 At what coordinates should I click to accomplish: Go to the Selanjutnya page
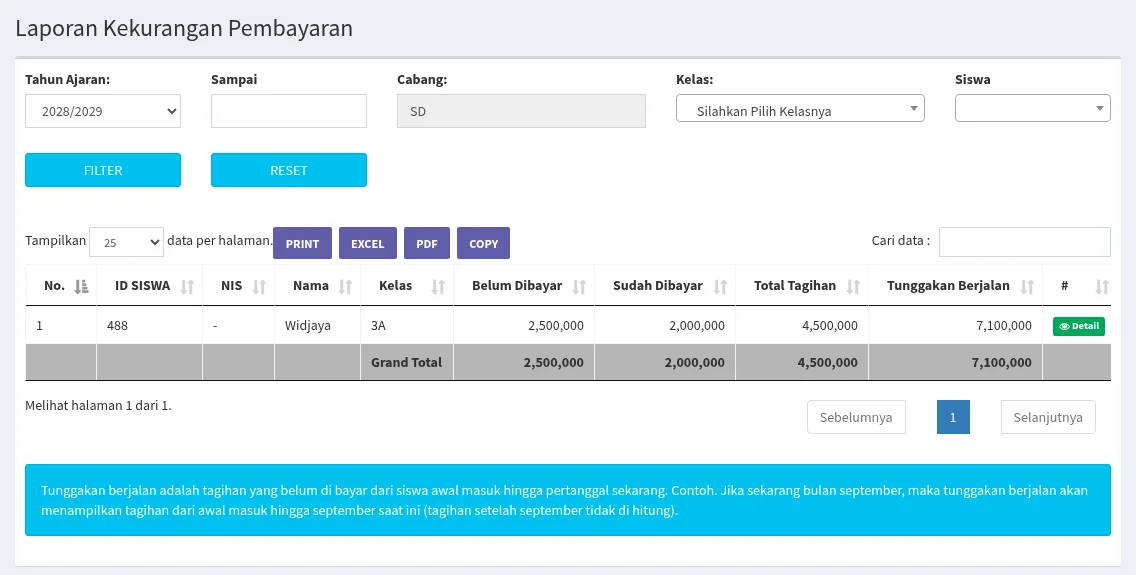(1048, 417)
